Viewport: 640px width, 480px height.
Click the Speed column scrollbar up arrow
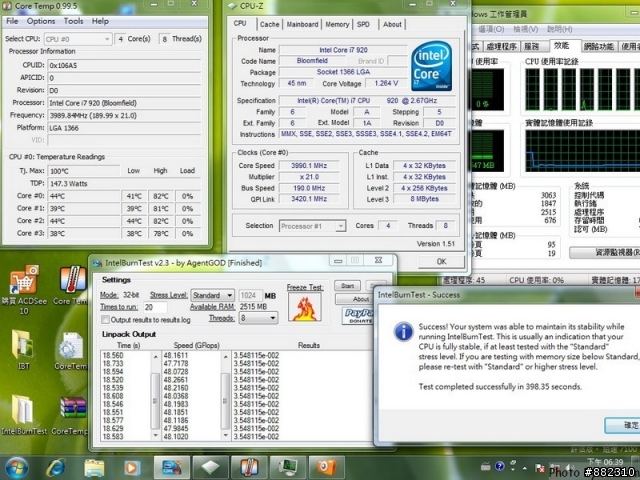[x=225, y=357]
